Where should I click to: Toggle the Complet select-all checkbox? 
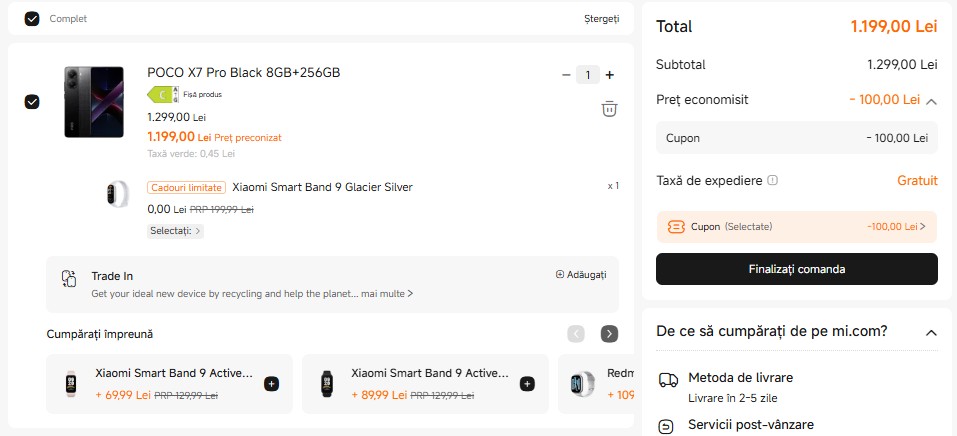coord(32,19)
